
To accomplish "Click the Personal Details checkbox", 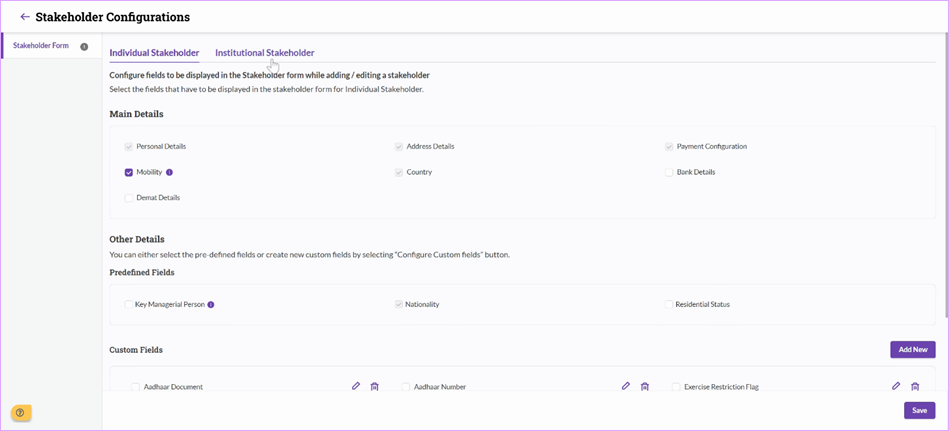I will [129, 146].
